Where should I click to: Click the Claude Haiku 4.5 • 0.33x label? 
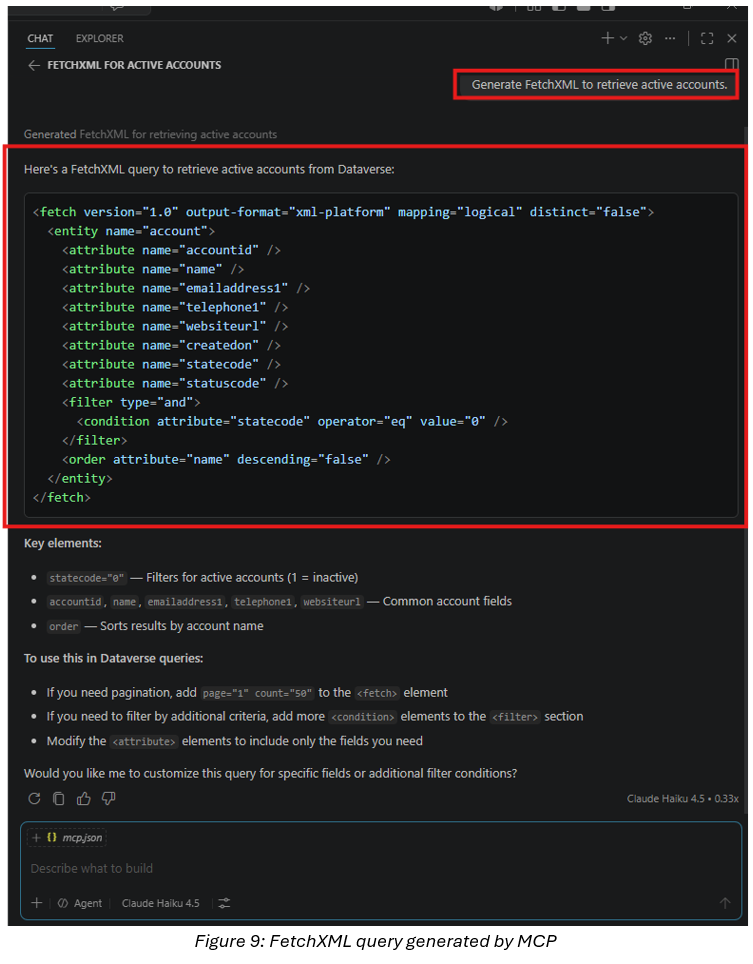(x=682, y=798)
